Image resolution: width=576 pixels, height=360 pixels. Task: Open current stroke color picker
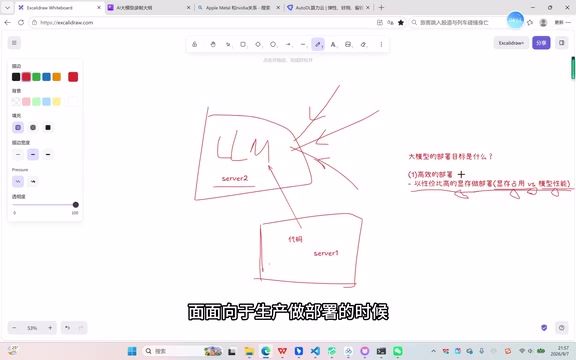(x=73, y=77)
